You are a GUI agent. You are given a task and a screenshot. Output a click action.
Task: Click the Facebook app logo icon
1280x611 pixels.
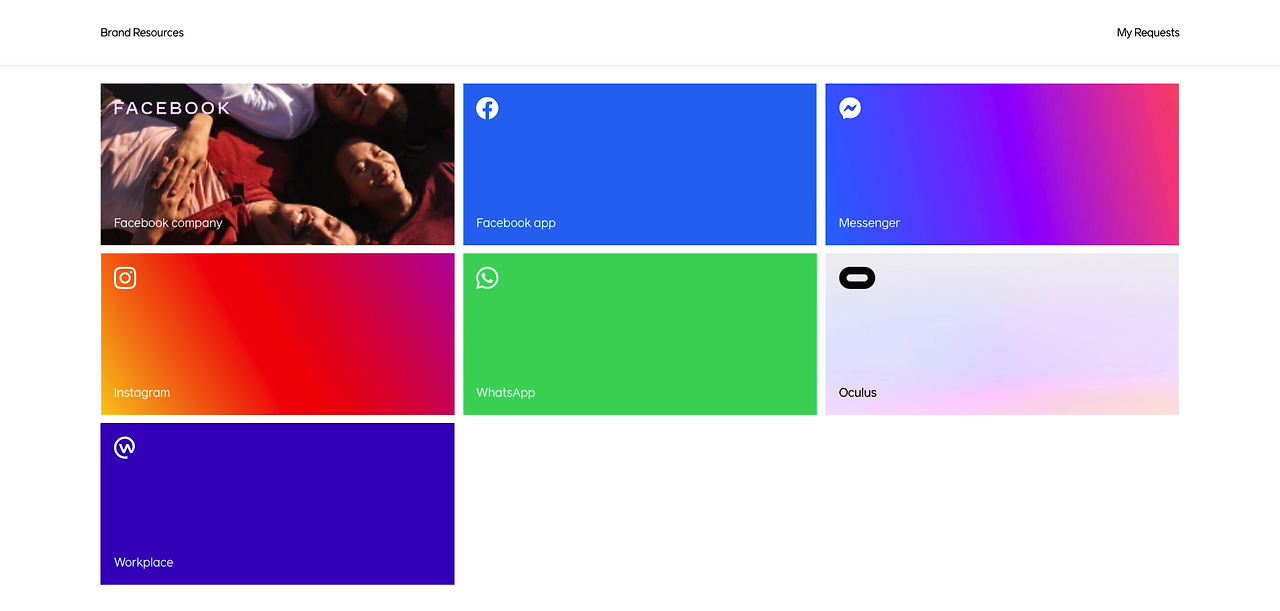(x=487, y=108)
